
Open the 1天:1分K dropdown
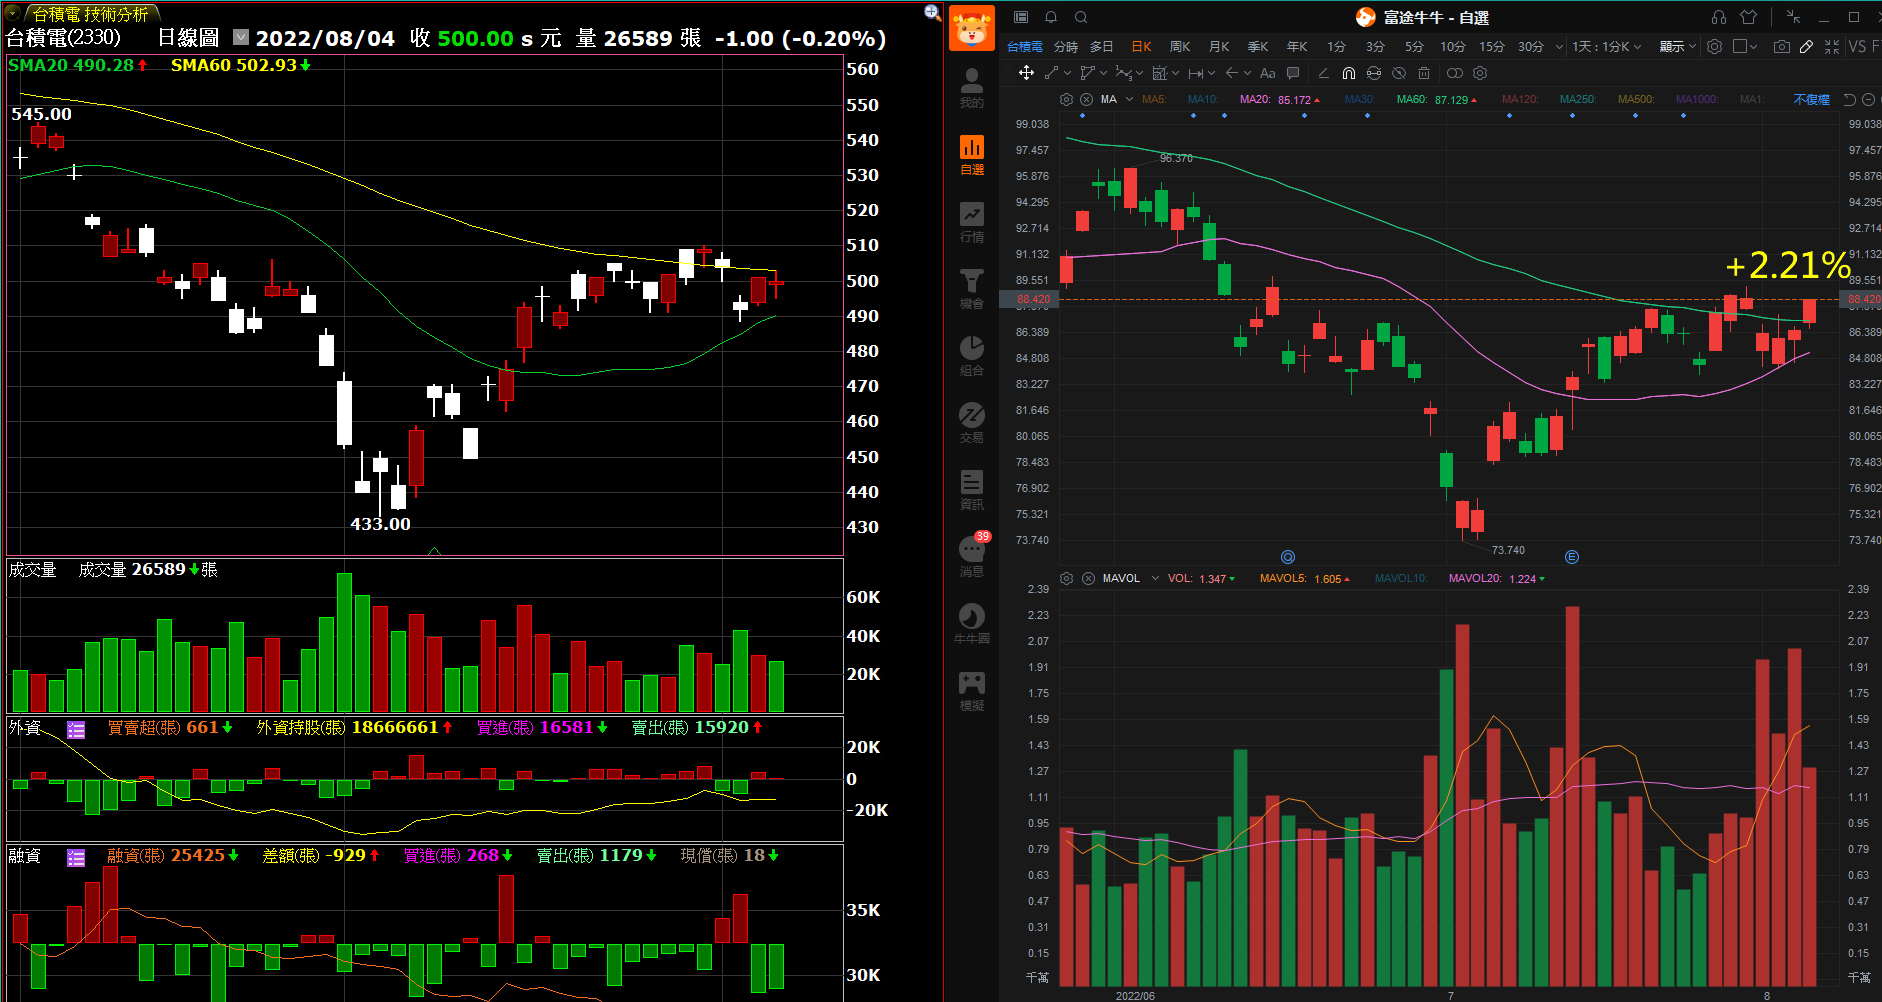point(1606,46)
